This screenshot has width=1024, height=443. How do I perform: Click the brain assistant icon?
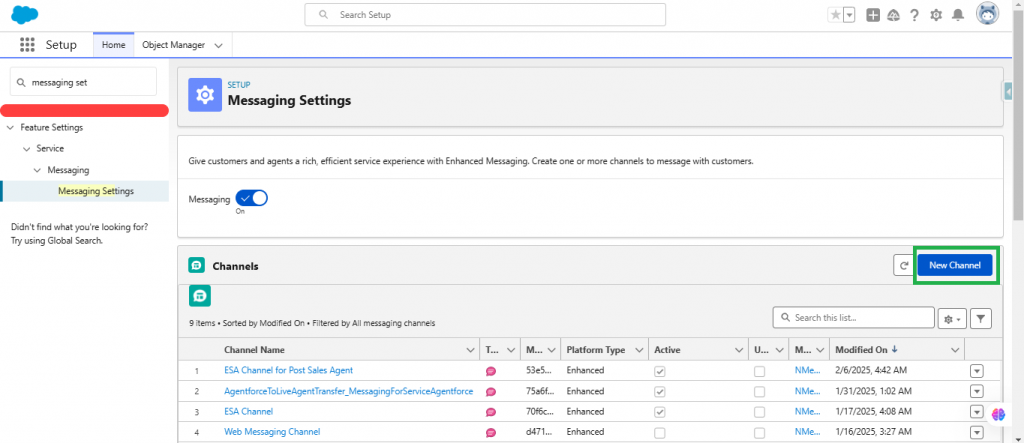[x=999, y=414]
